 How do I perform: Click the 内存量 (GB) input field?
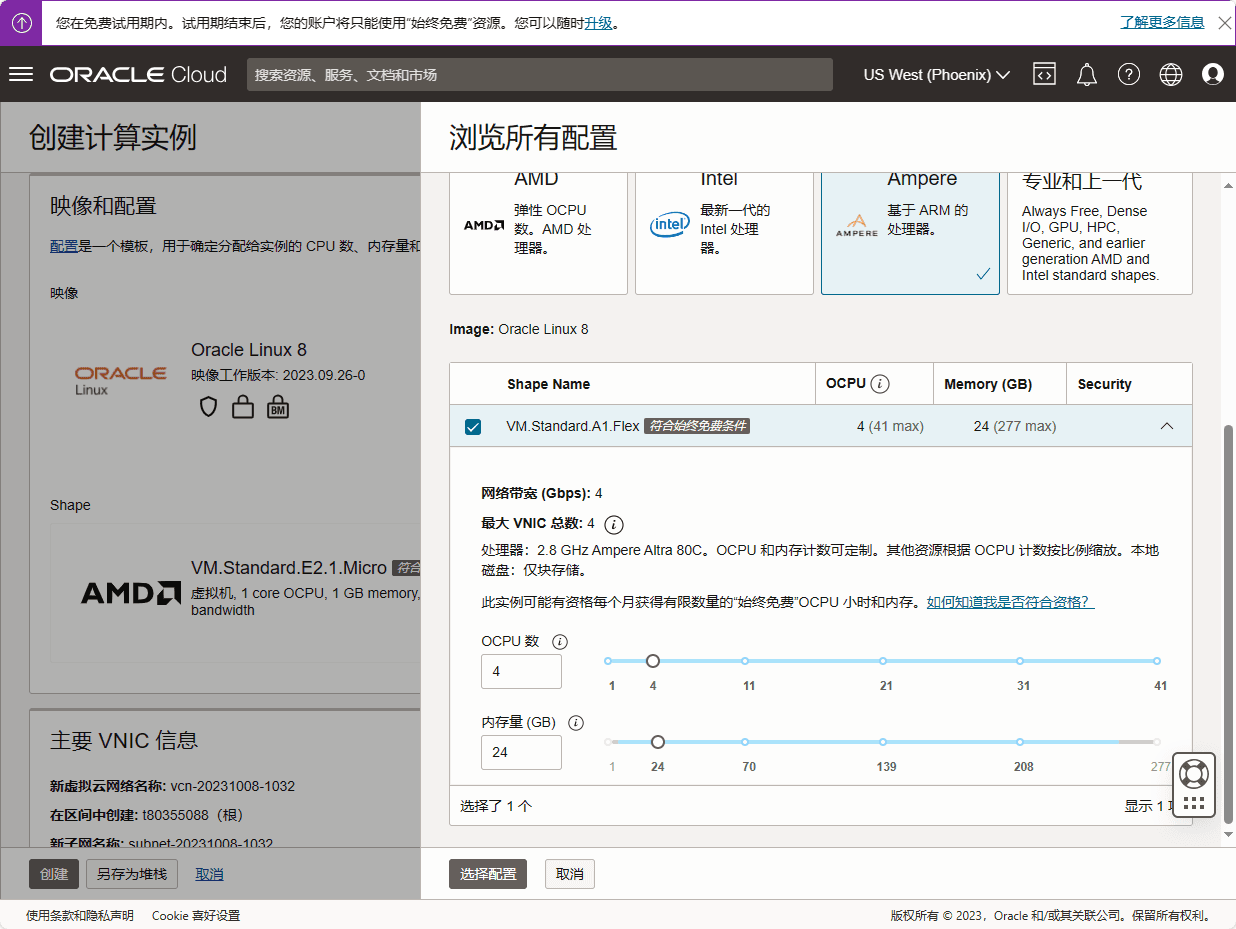[x=521, y=752]
